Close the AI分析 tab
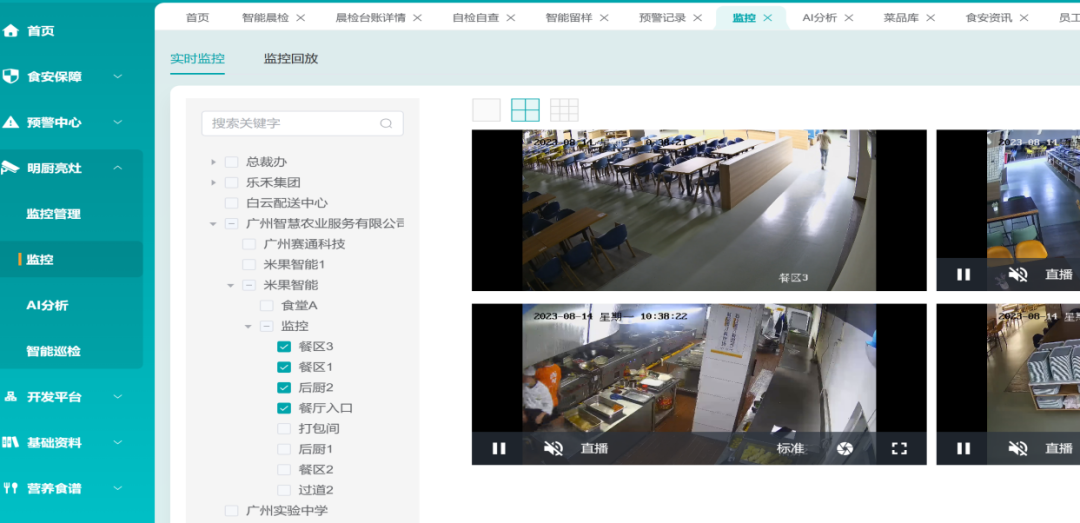 (849, 18)
